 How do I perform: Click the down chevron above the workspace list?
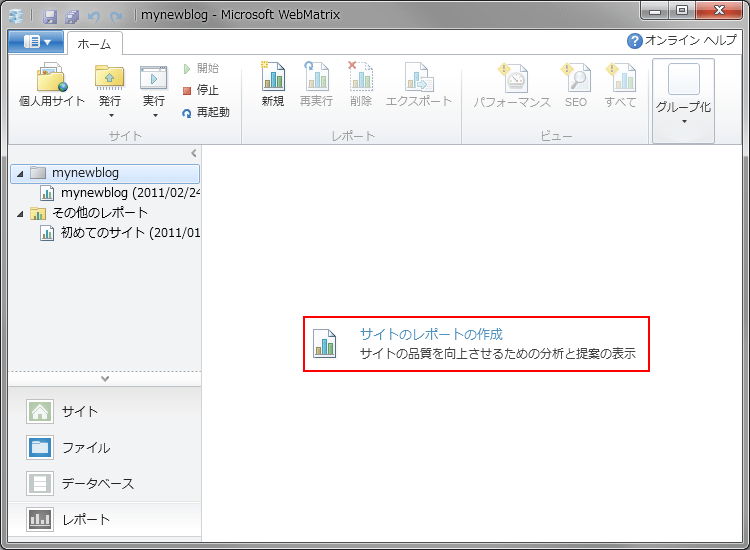[105, 379]
